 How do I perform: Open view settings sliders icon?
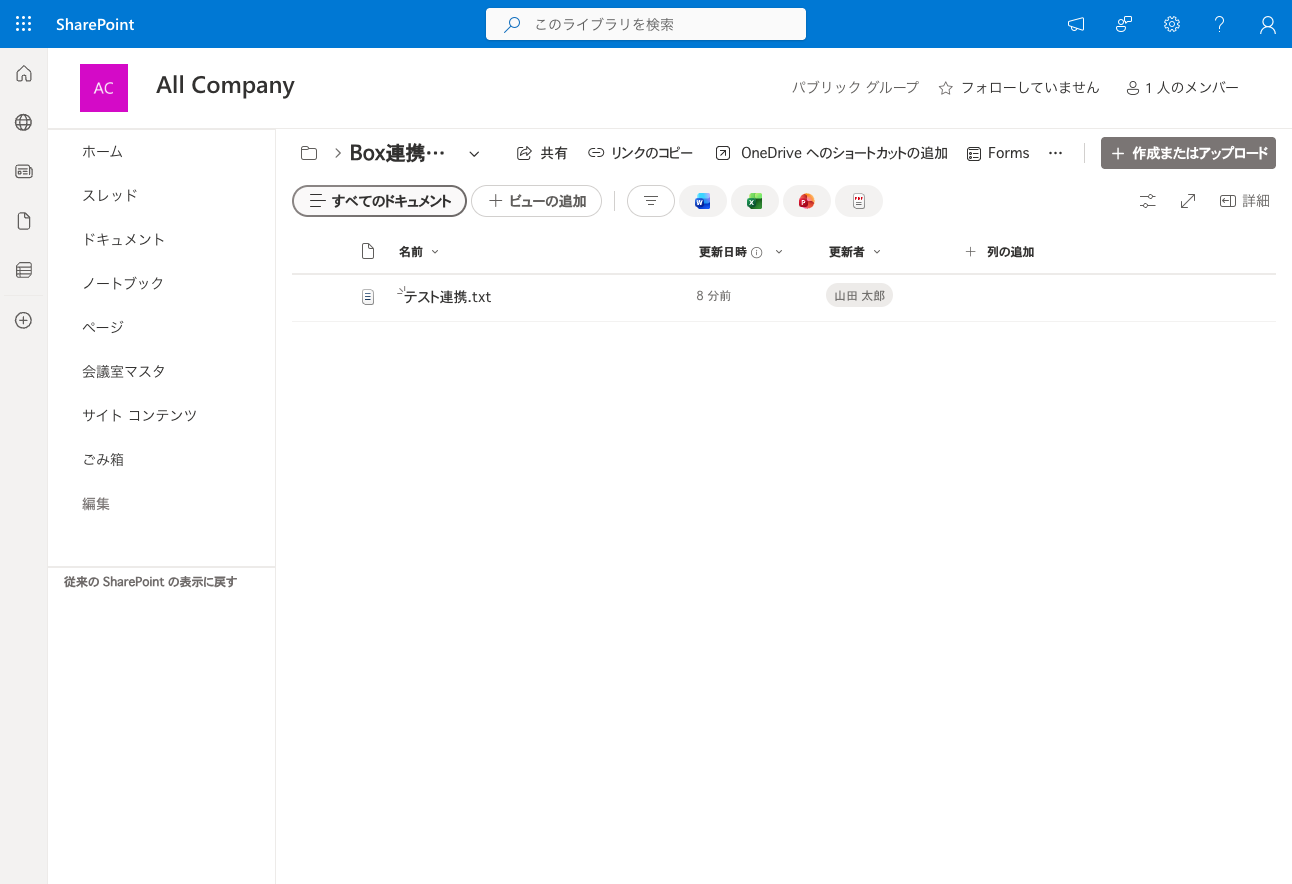tap(1148, 201)
